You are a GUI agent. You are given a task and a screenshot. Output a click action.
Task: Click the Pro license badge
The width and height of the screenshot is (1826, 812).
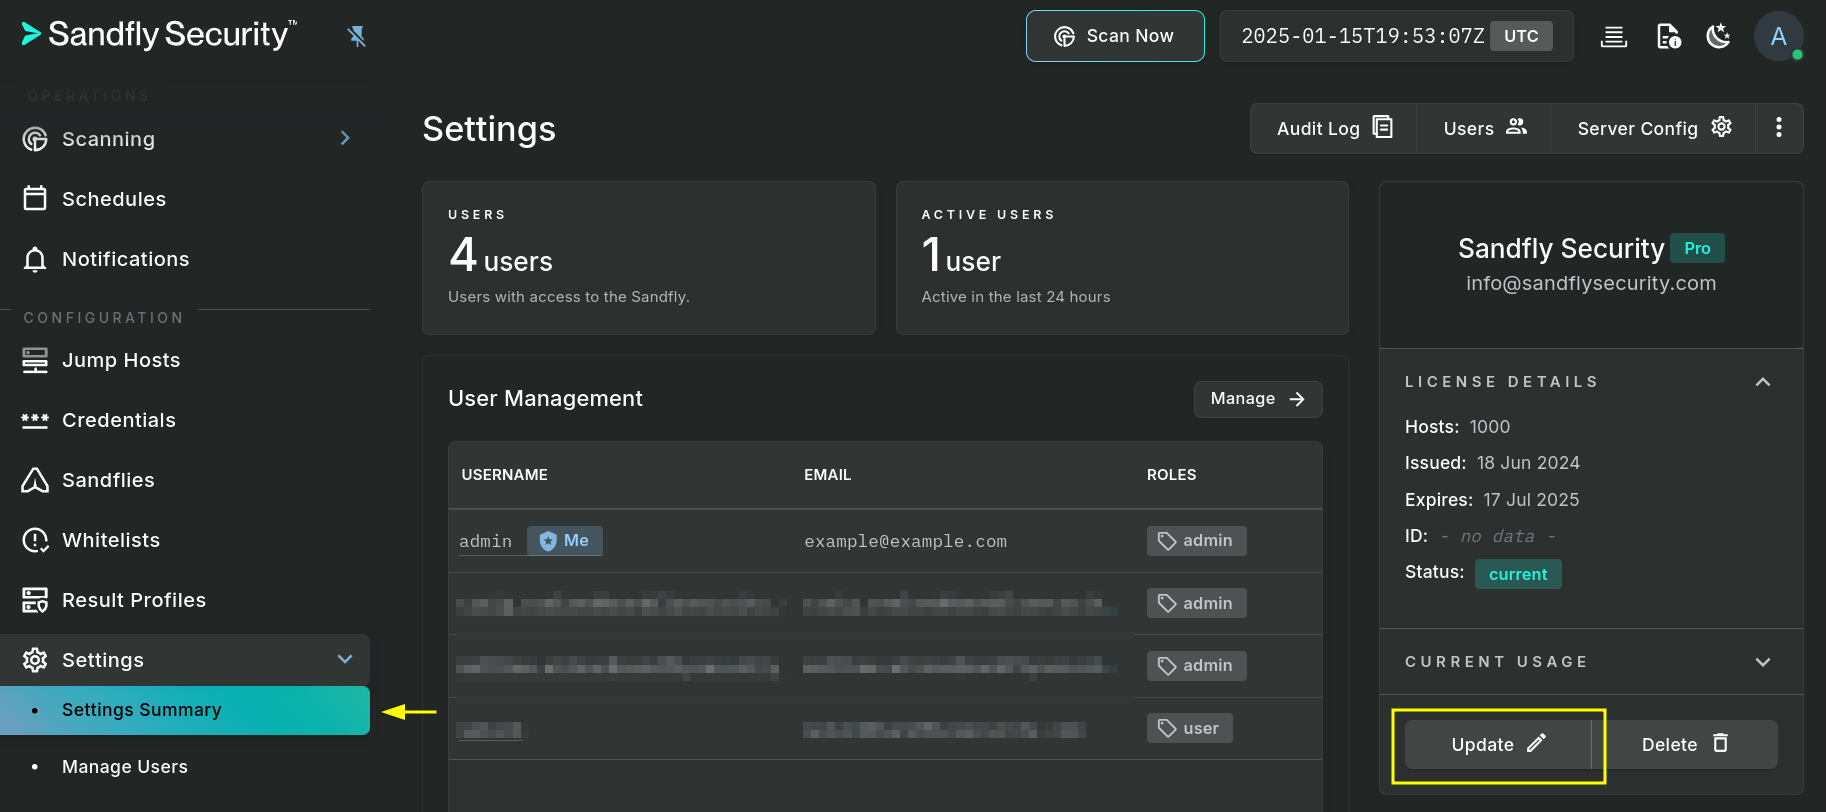[1697, 248]
